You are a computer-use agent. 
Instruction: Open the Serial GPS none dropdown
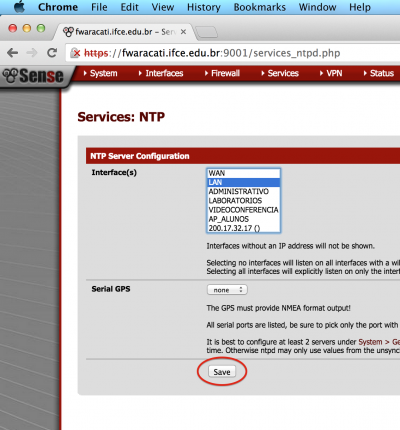227,290
